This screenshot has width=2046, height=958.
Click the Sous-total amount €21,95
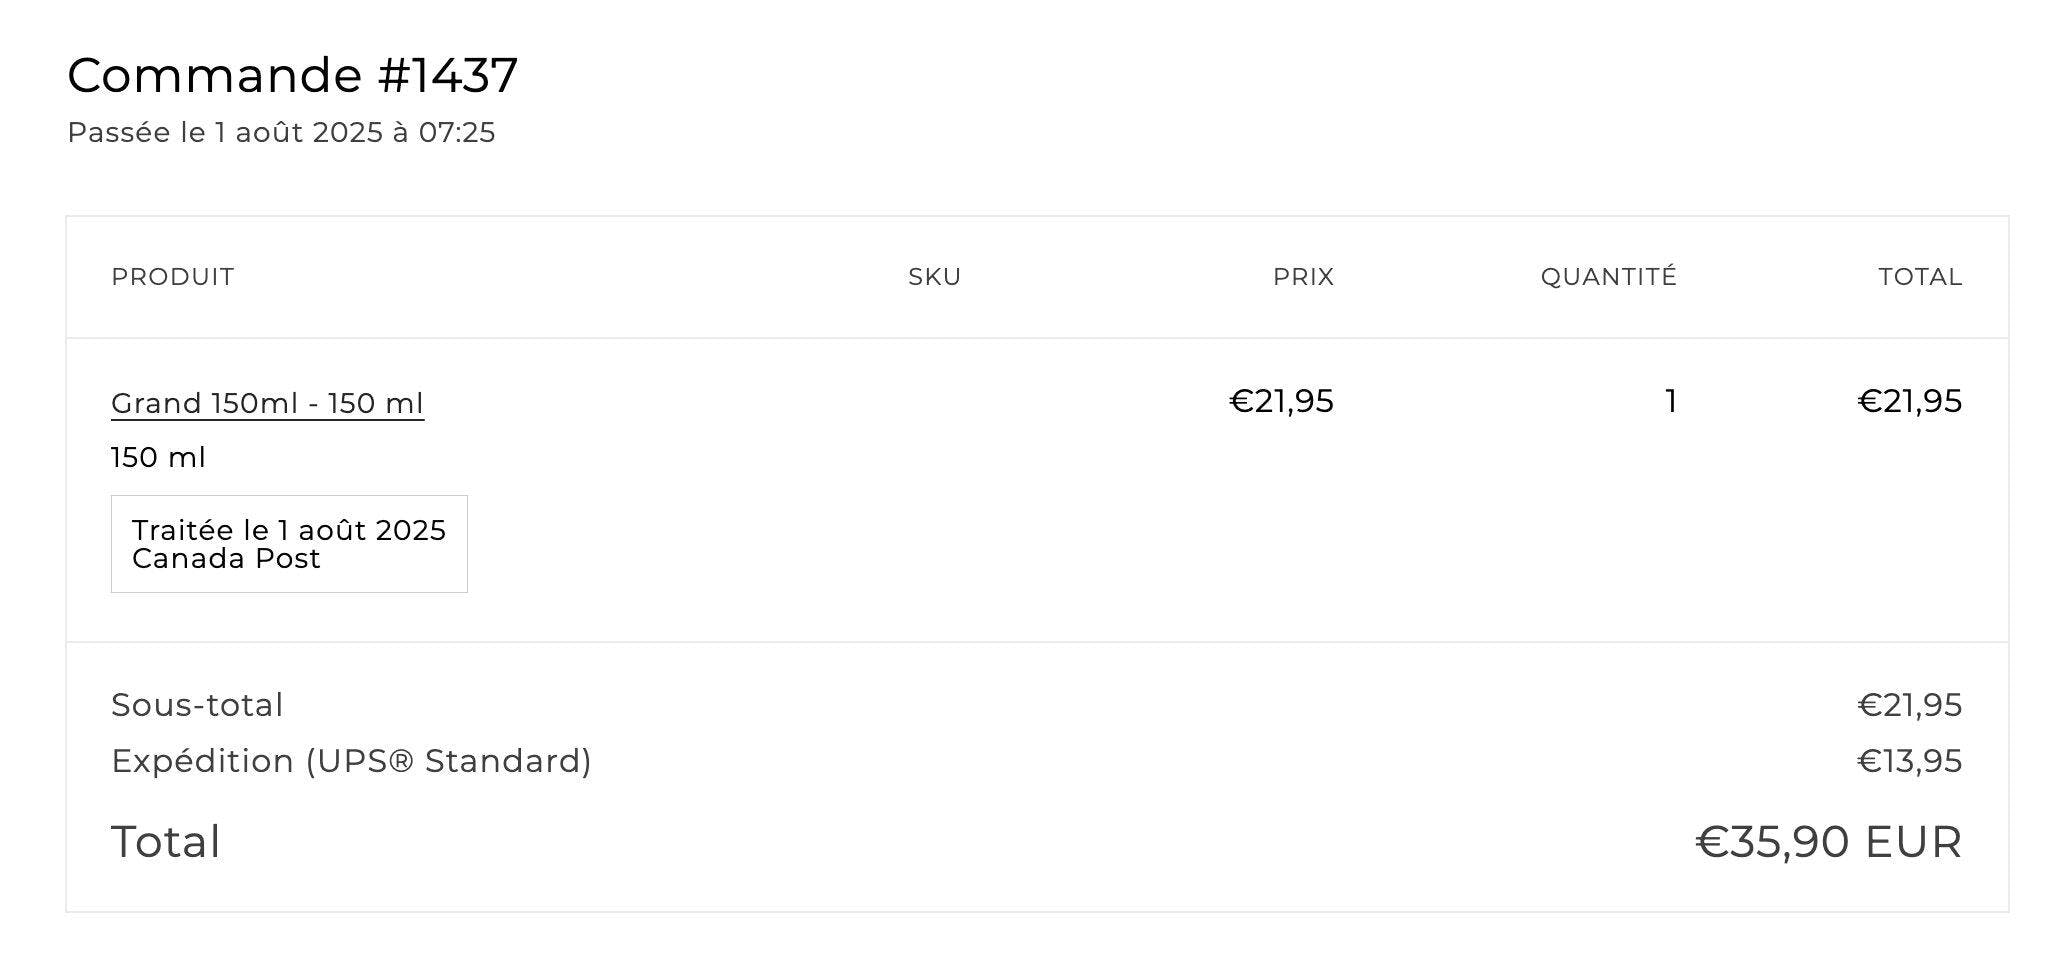coord(1910,705)
